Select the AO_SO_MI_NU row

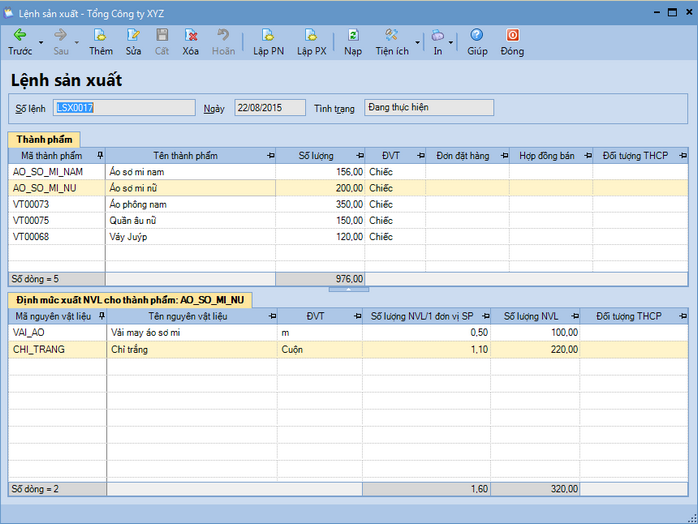(x=348, y=188)
